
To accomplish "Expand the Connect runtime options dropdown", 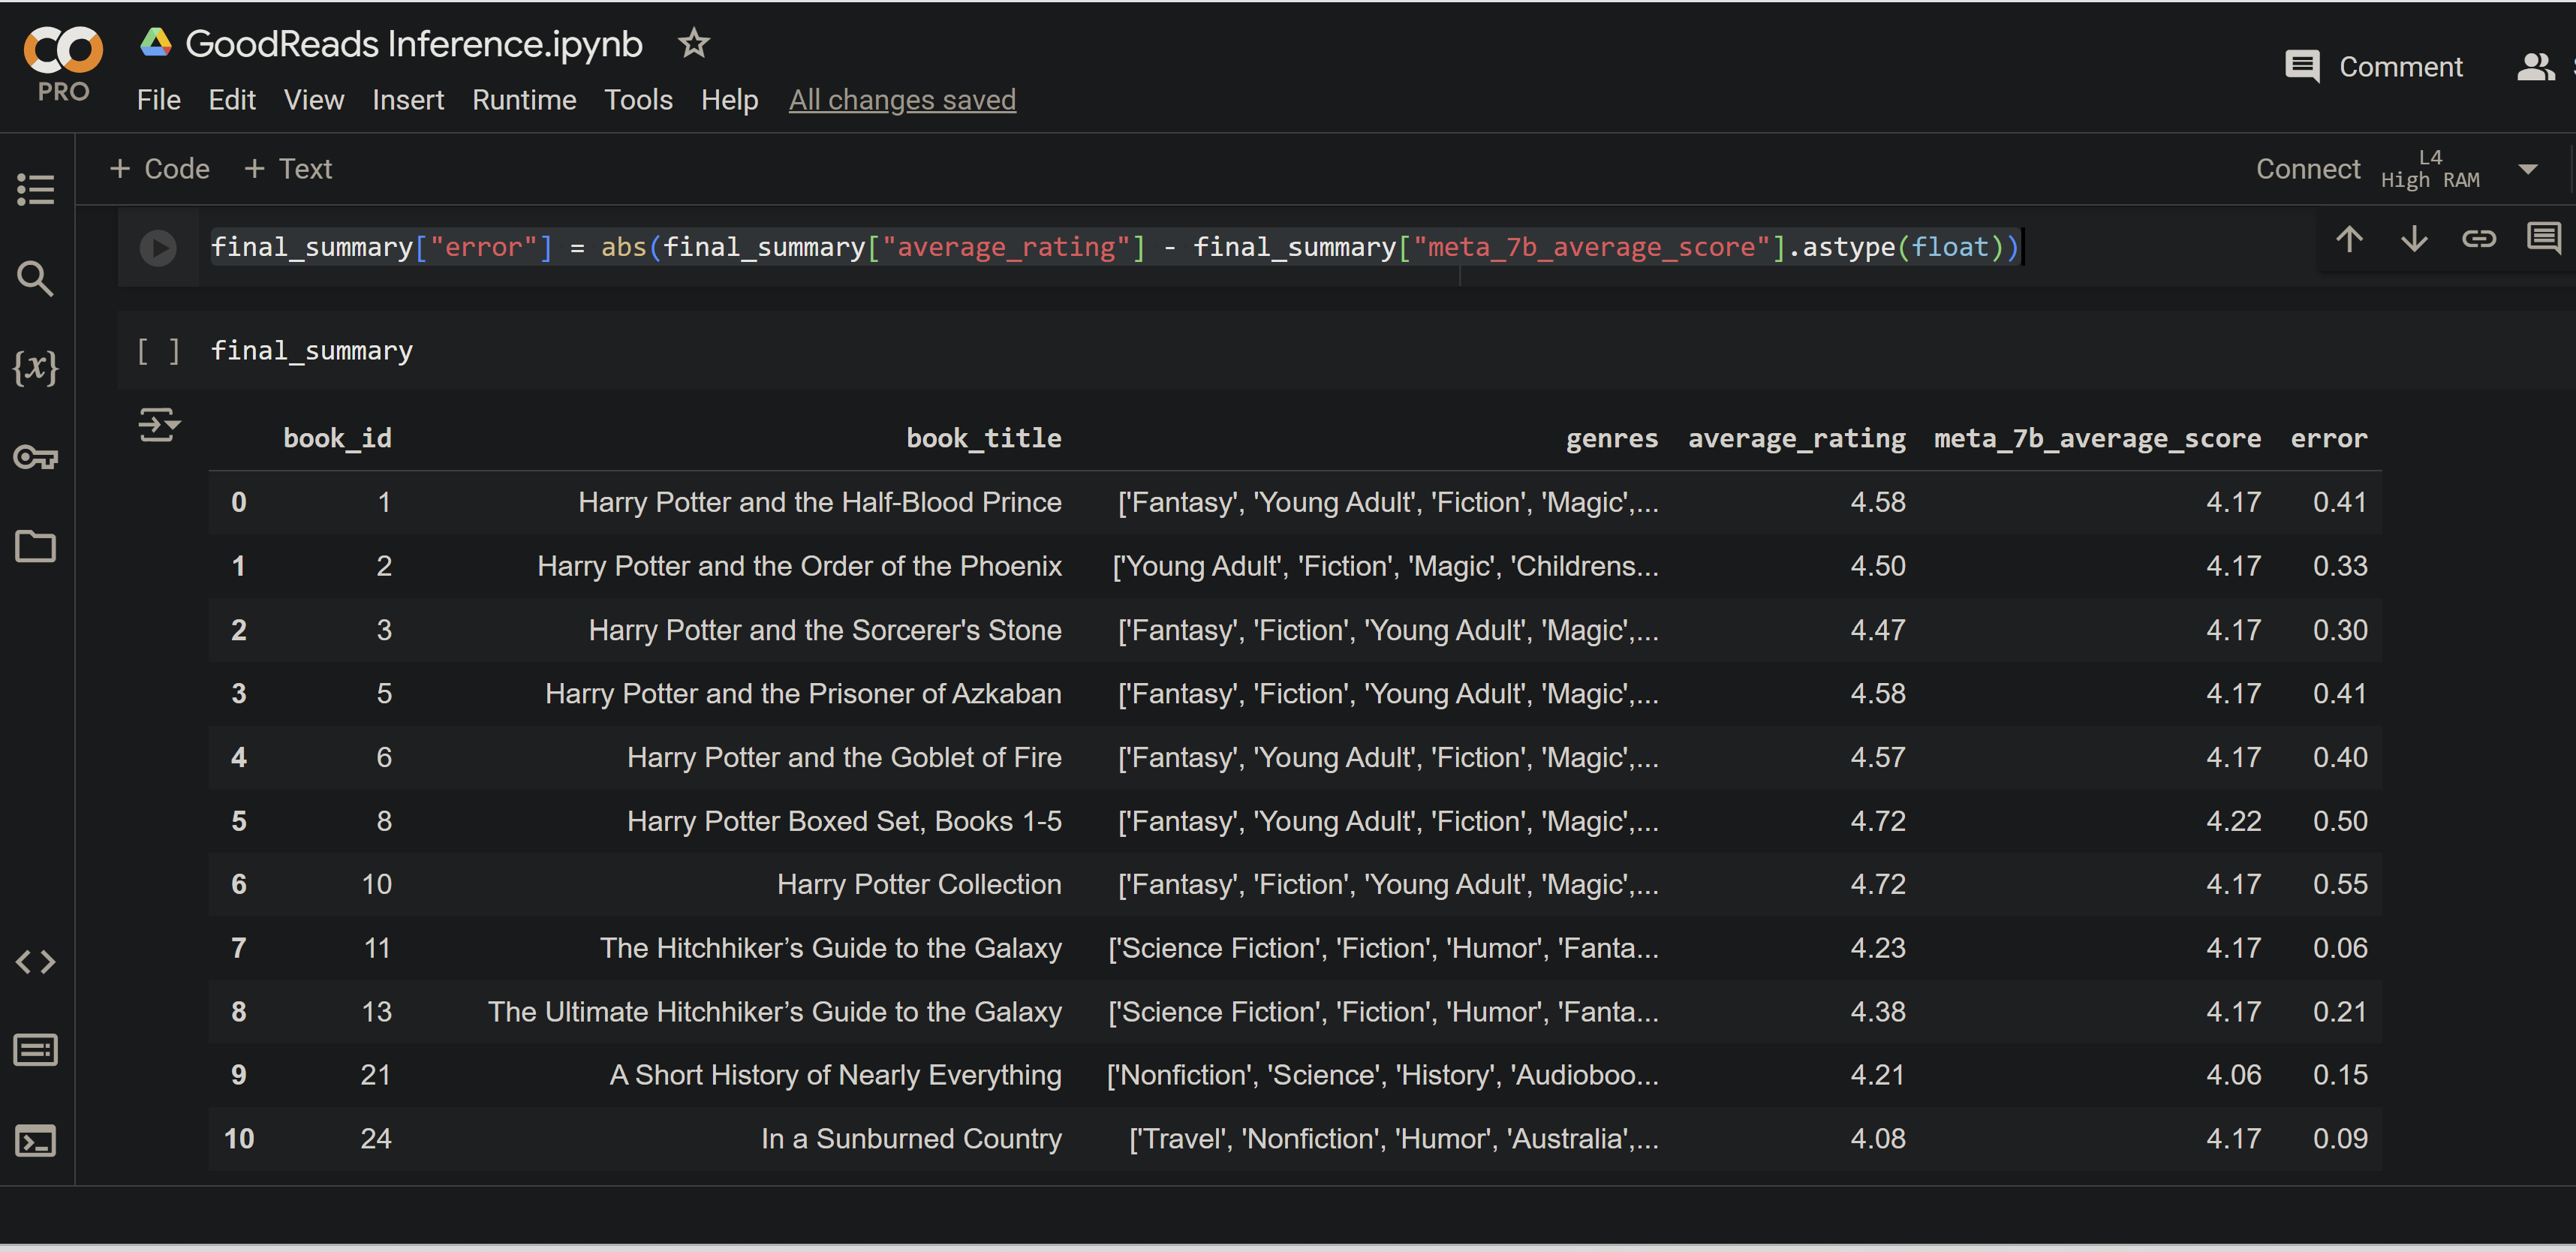I will click(x=2527, y=169).
